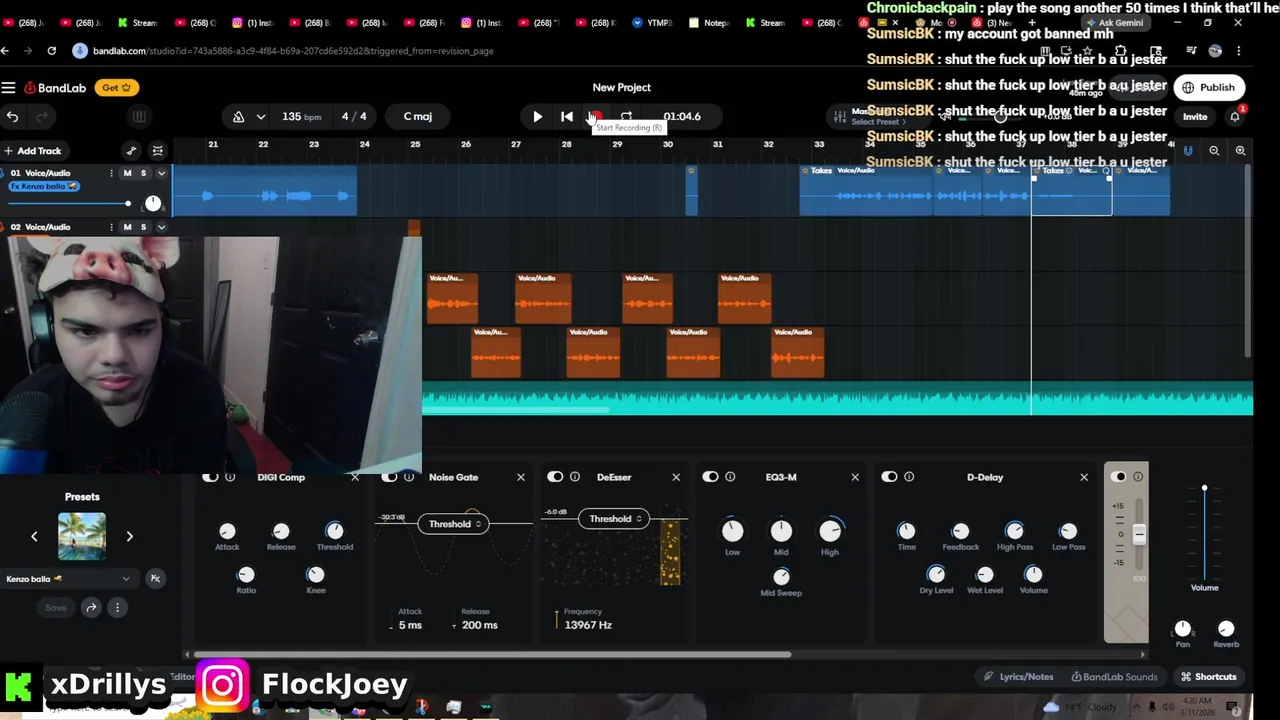Image resolution: width=1280 pixels, height=720 pixels.
Task: Expand track 02 options chevron
Action: click(x=160, y=228)
